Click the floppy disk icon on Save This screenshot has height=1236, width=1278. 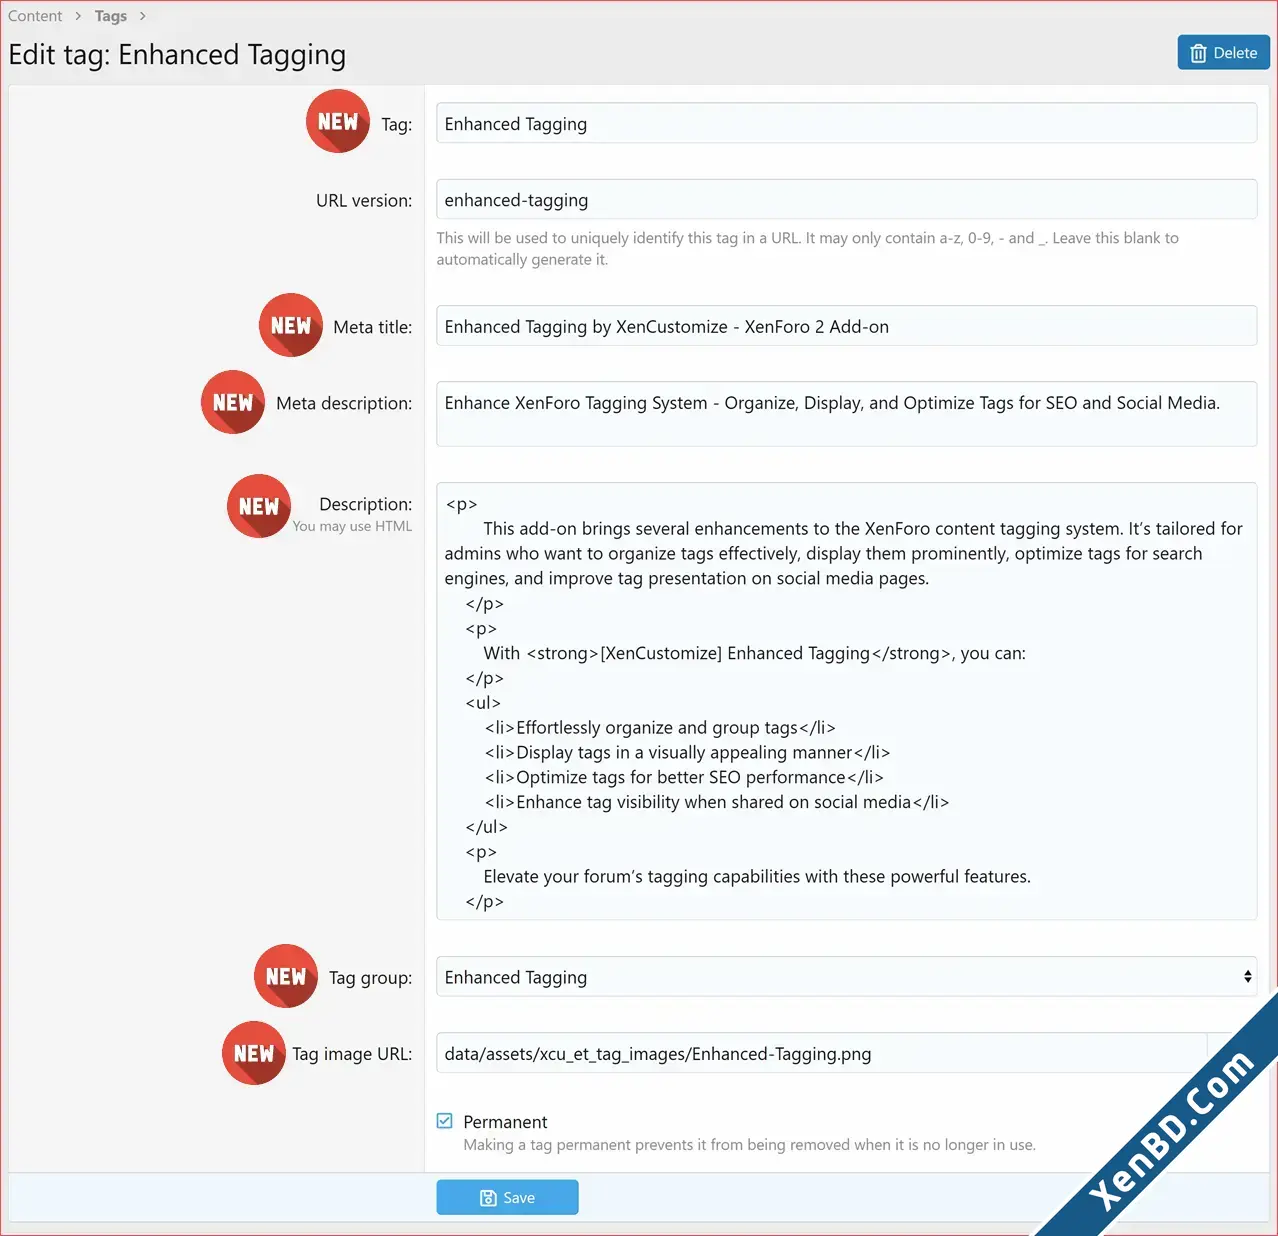pos(488,1198)
